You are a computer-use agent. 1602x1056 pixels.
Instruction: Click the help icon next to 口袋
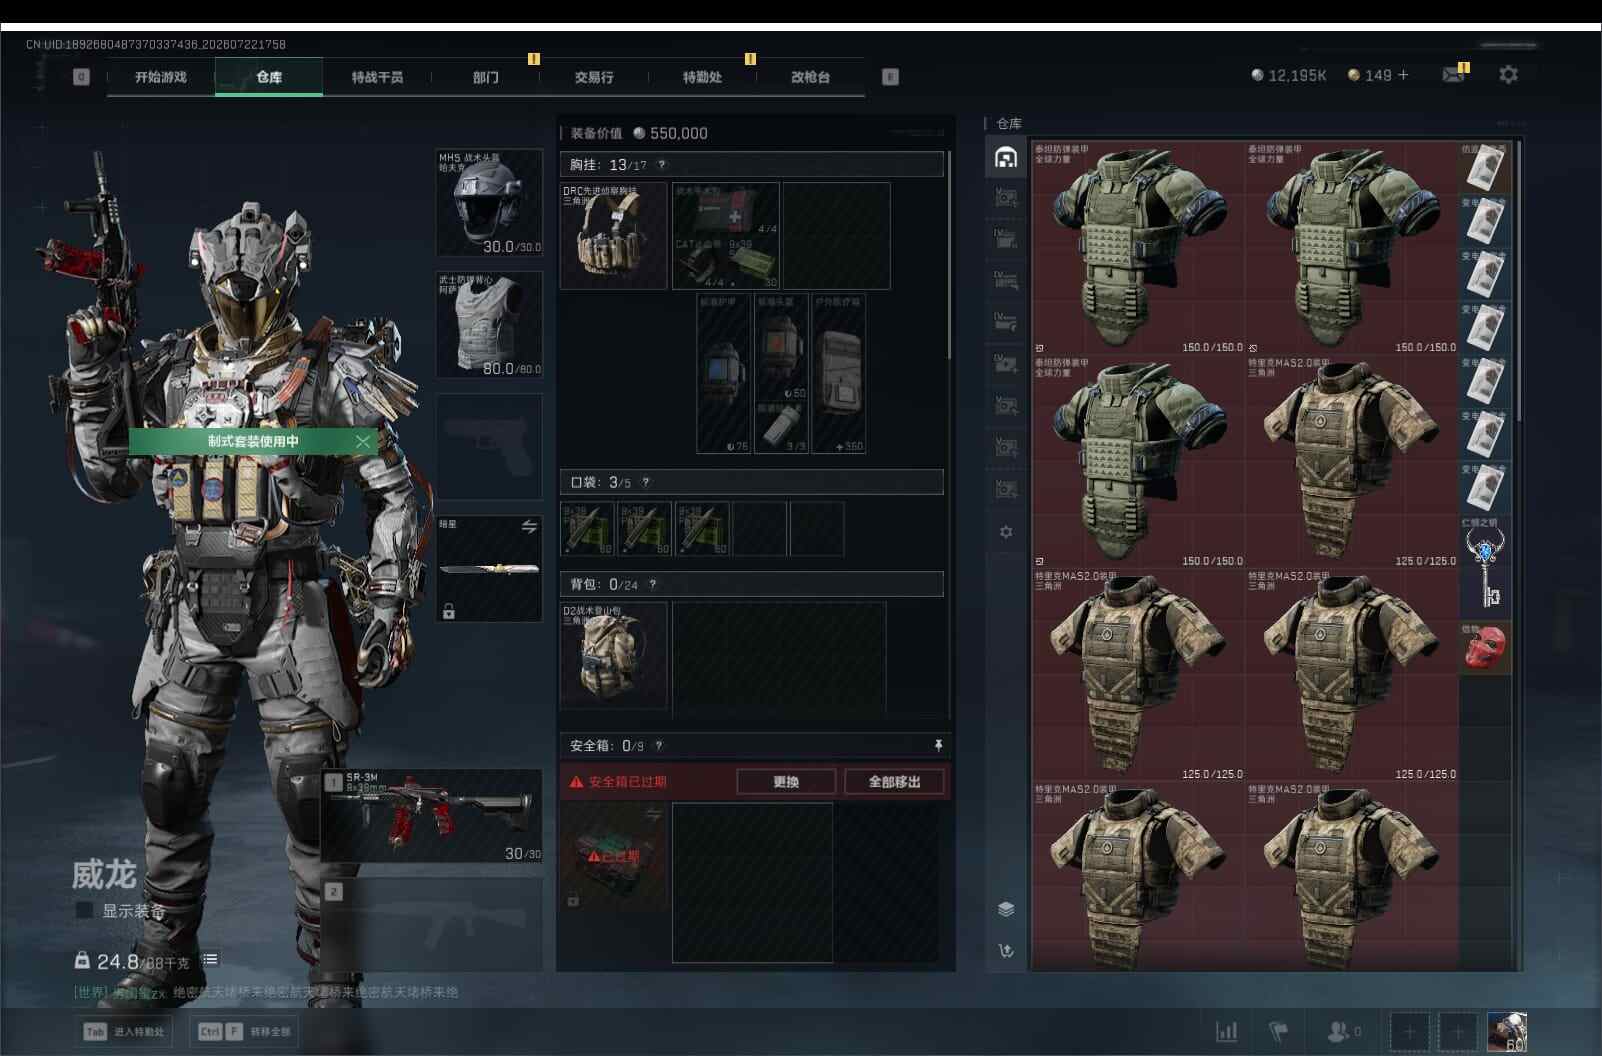click(646, 483)
